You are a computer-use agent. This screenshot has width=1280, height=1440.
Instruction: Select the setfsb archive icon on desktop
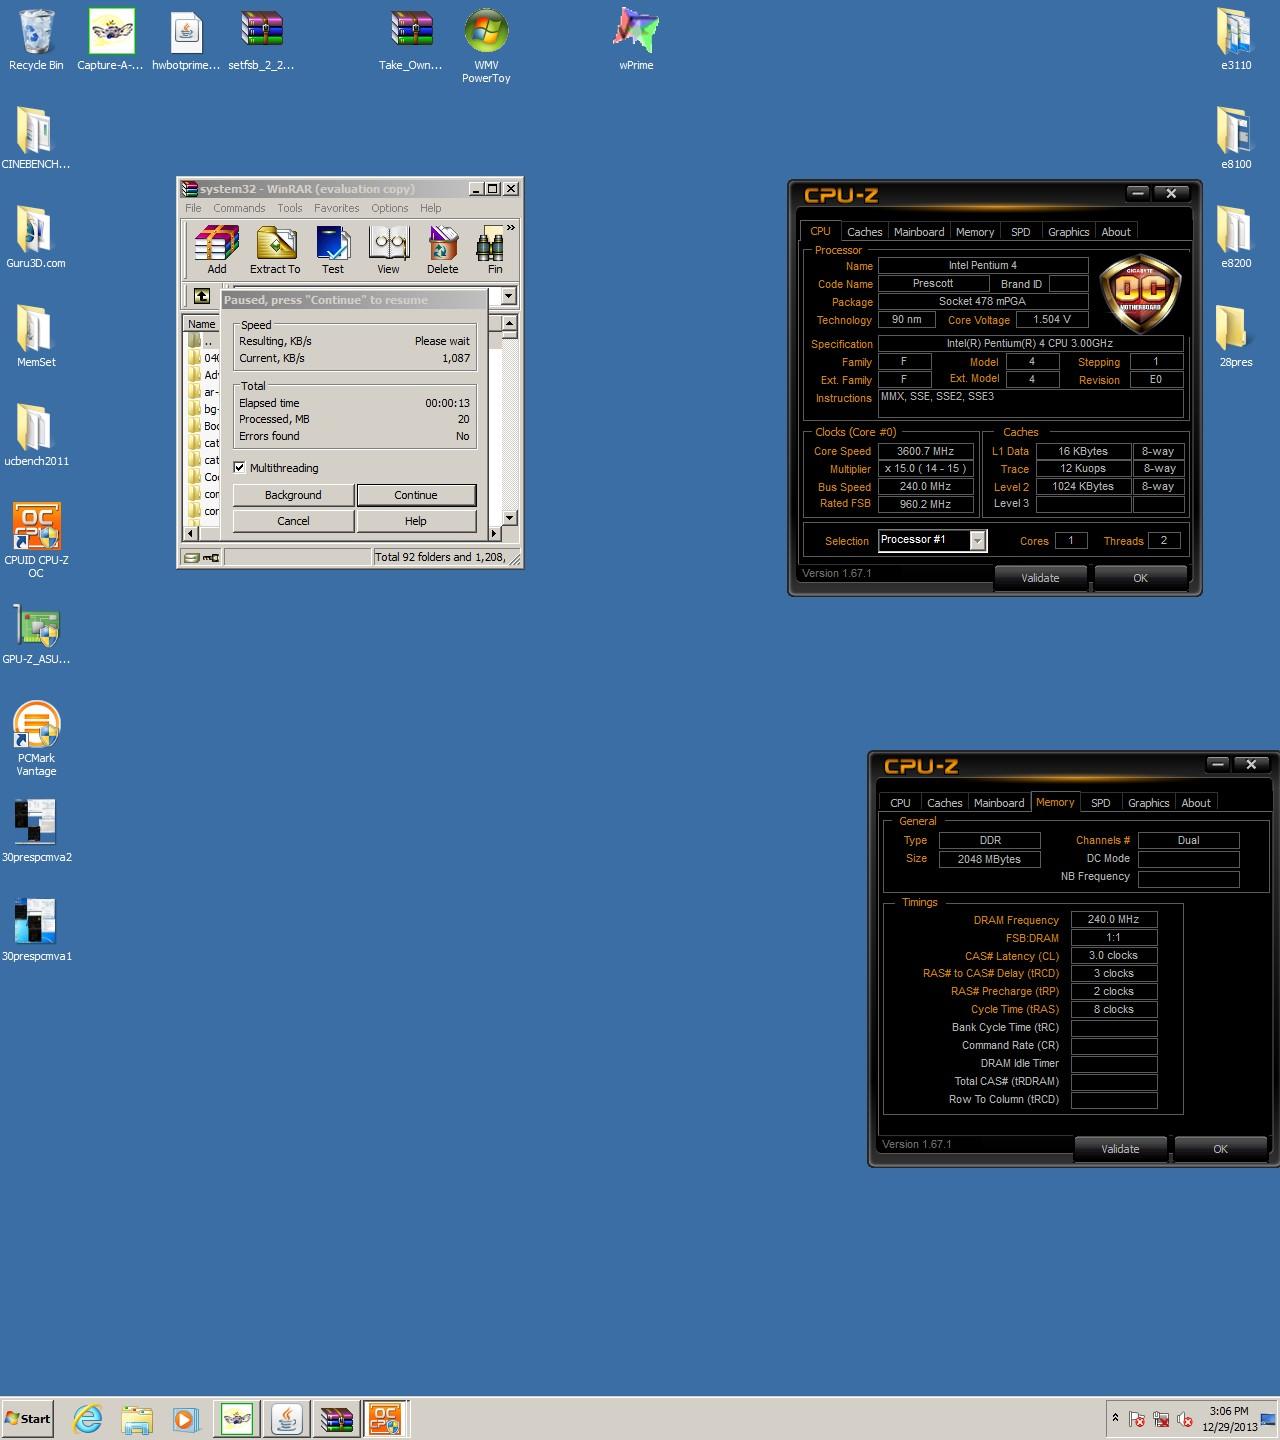(261, 40)
